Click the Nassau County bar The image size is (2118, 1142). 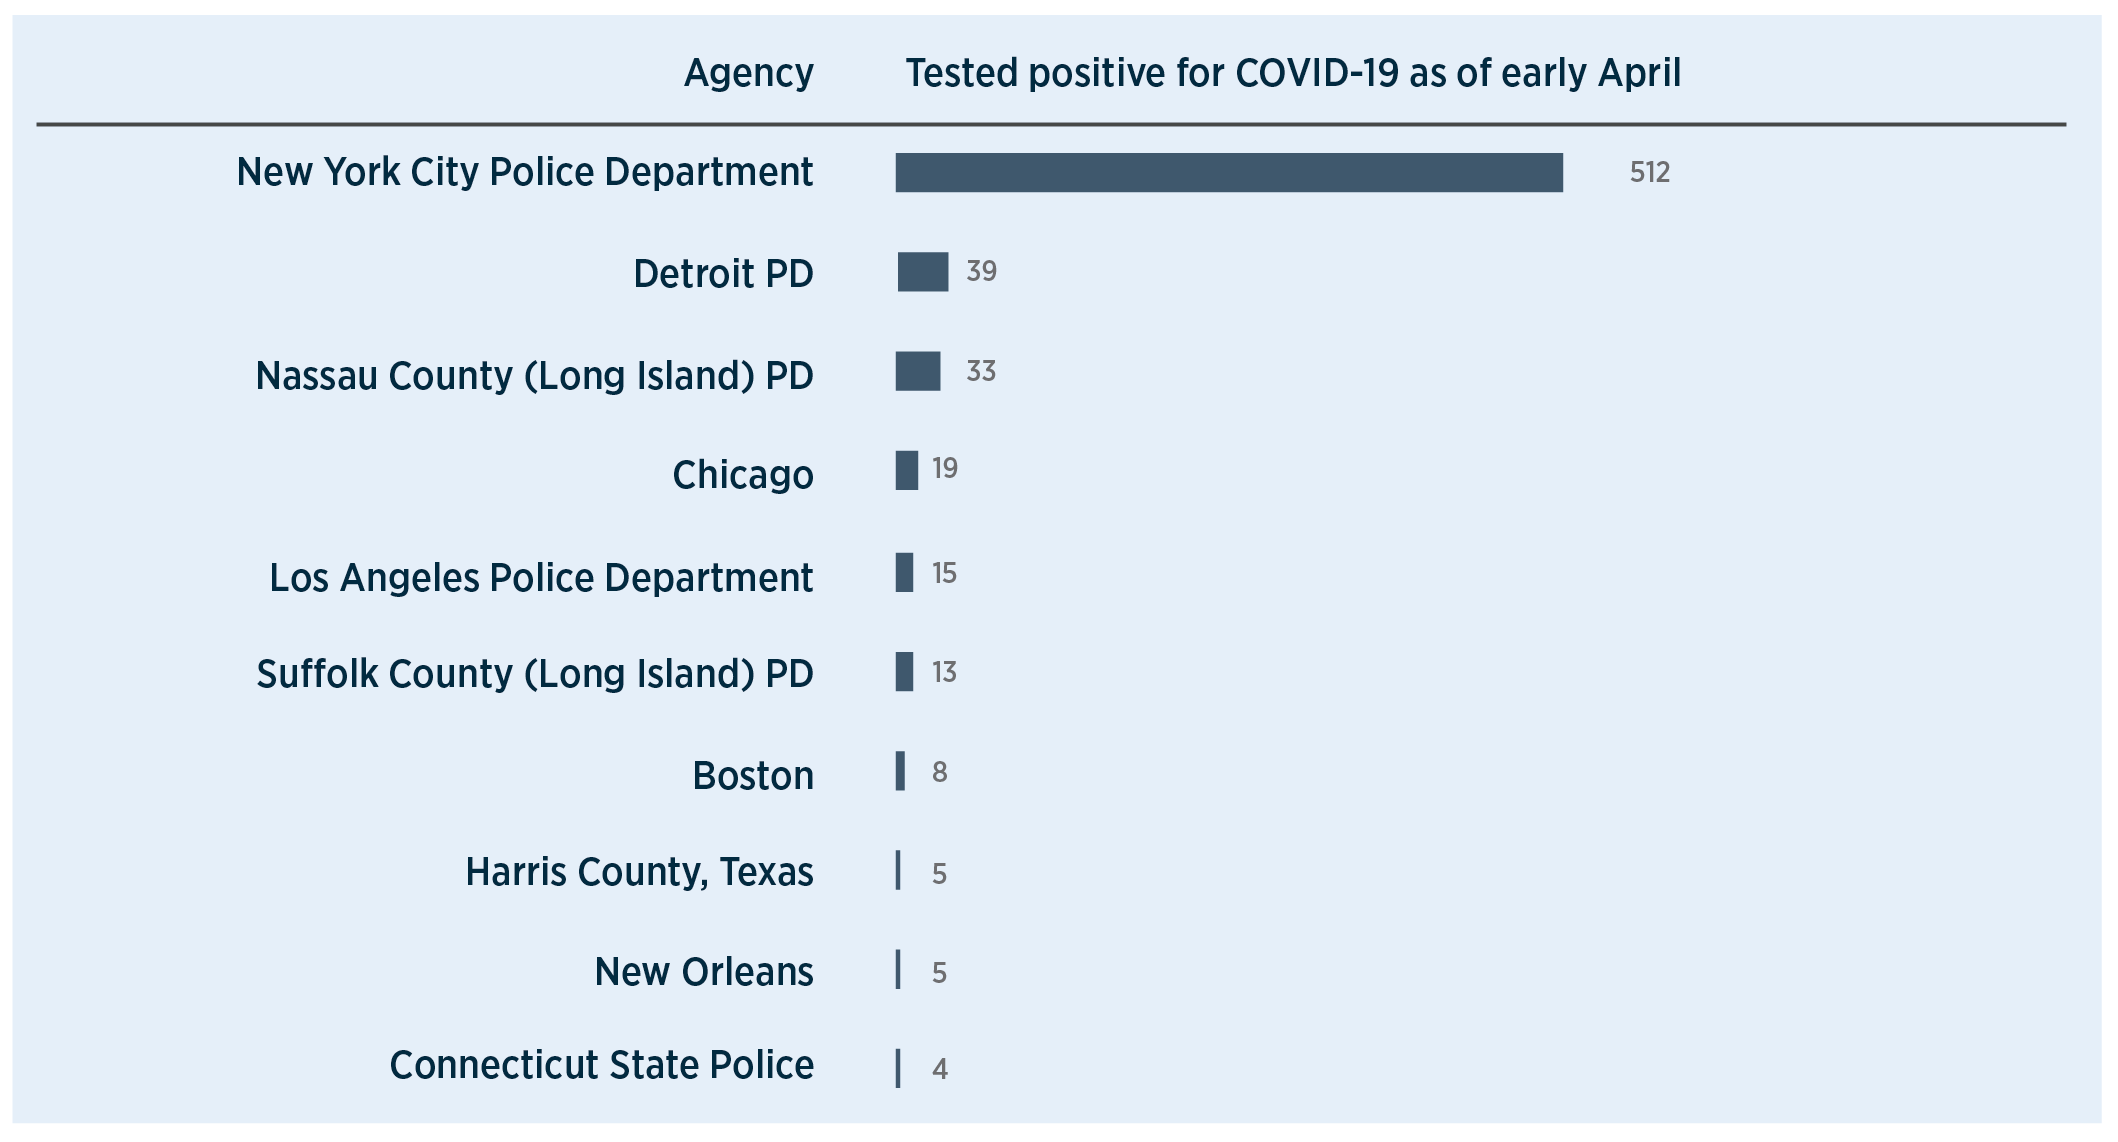click(918, 371)
